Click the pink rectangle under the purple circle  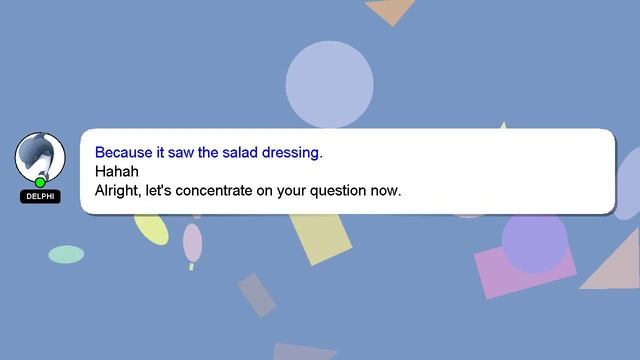[x=525, y=273]
